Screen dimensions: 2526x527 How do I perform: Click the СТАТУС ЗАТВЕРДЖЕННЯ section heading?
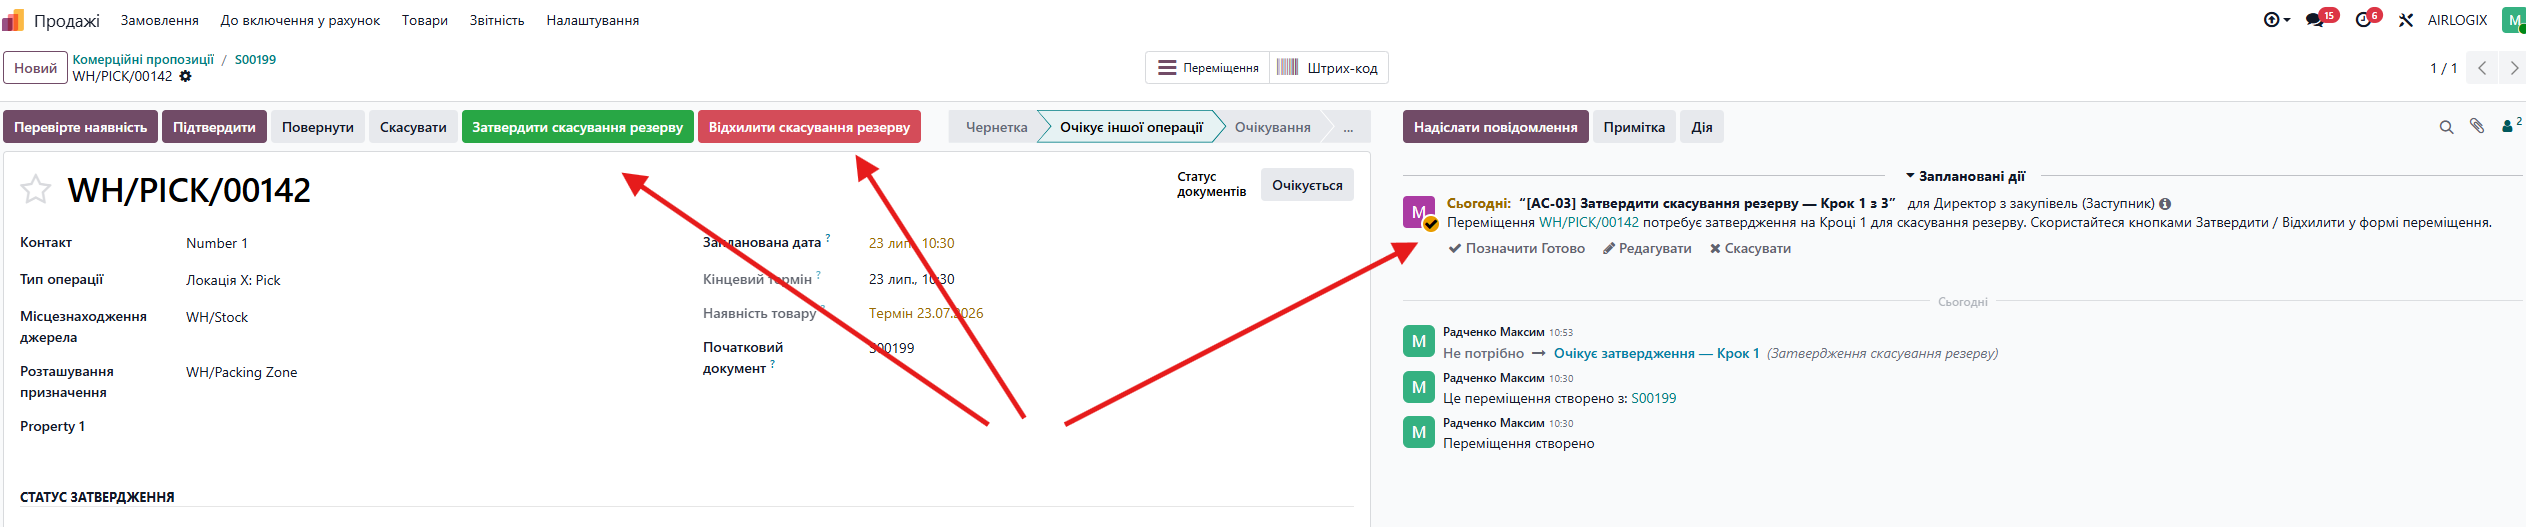click(97, 497)
